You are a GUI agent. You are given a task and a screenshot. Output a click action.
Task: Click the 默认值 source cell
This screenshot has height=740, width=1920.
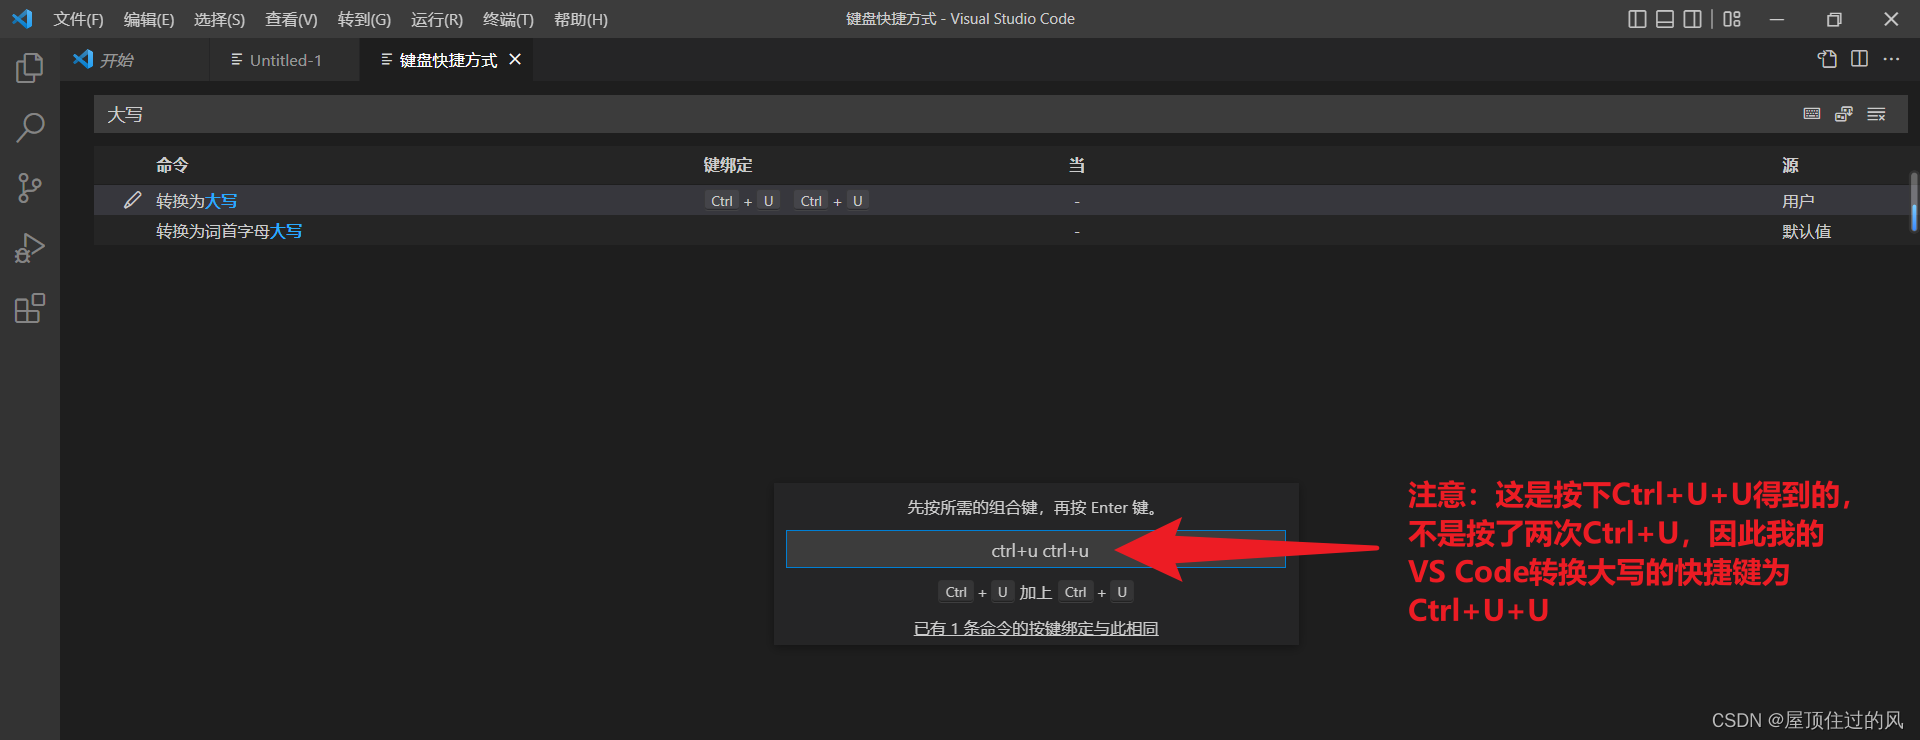tap(1806, 231)
